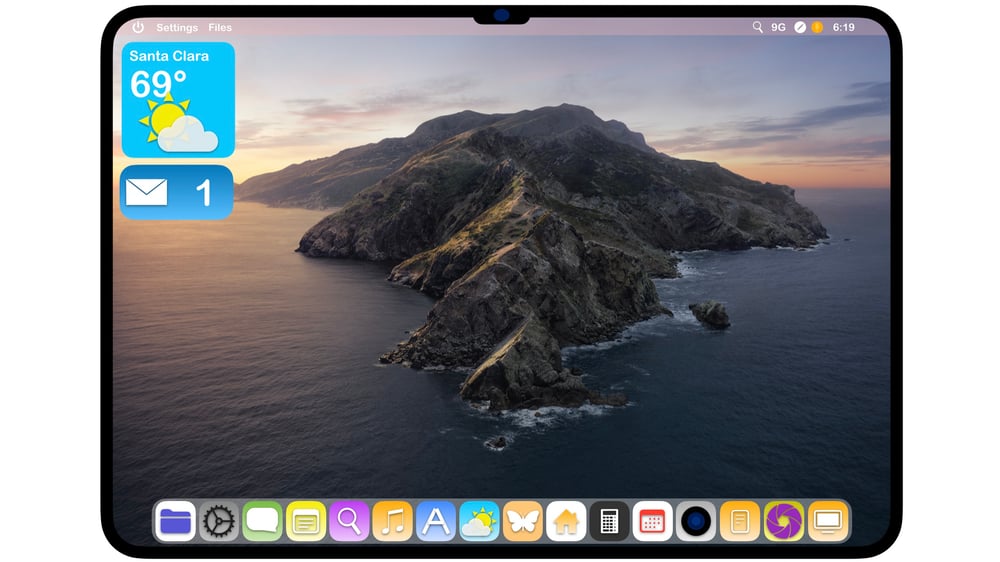The width and height of the screenshot is (1000, 562).
Task: Open the Files app in the dock
Action: tap(175, 521)
